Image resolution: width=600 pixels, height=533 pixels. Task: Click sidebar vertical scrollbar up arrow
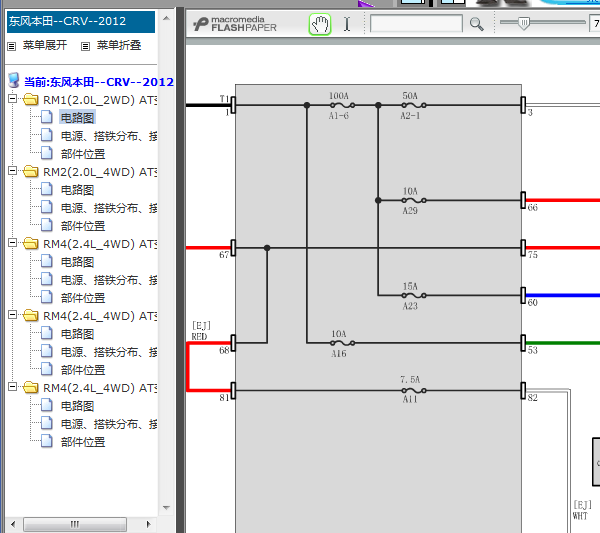166,18
